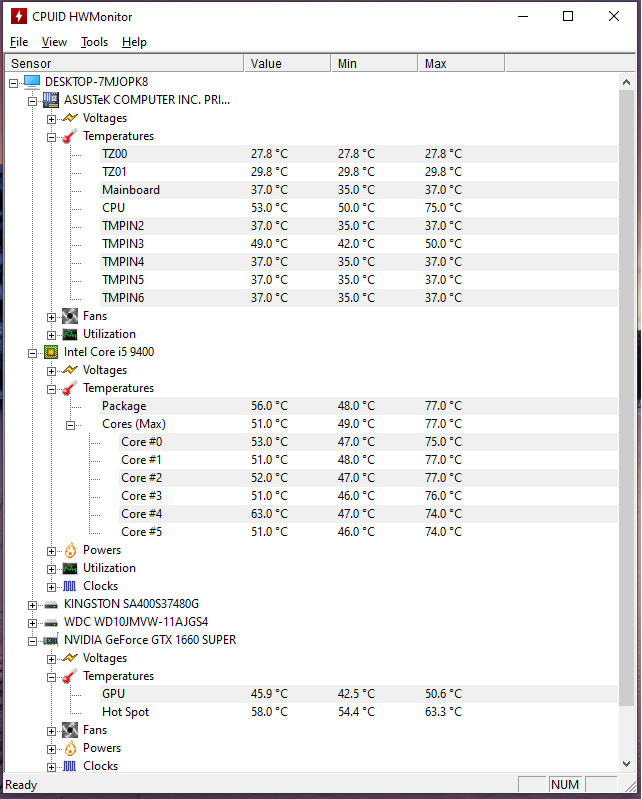Click the motherboard Temperatures thermometer icon
642x799 pixels.
pos(70,136)
